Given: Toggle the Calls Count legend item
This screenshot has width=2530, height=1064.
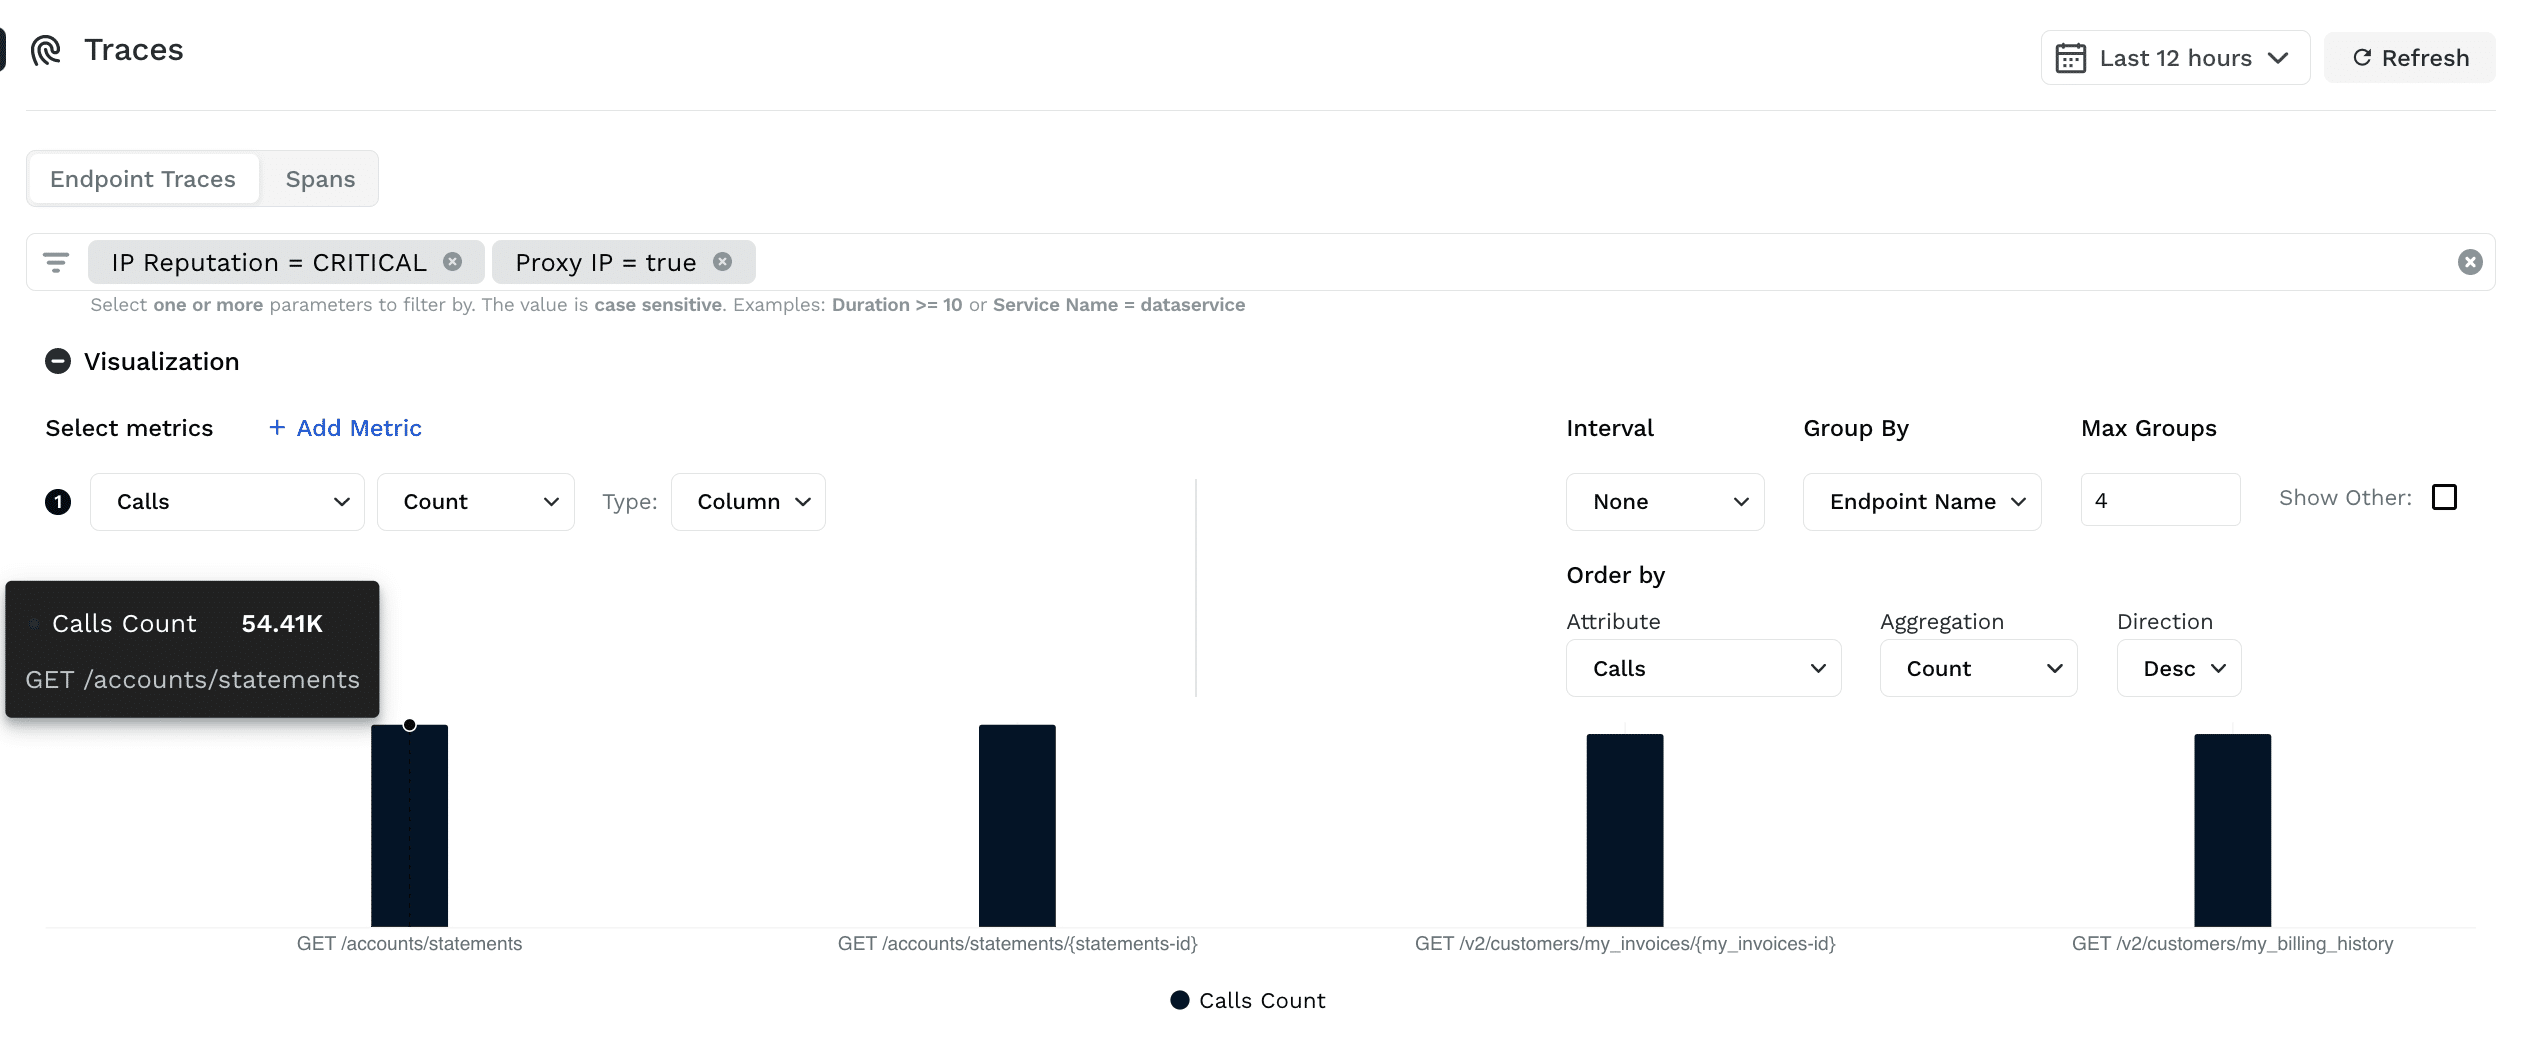Looking at the screenshot, I should click(x=1247, y=1001).
